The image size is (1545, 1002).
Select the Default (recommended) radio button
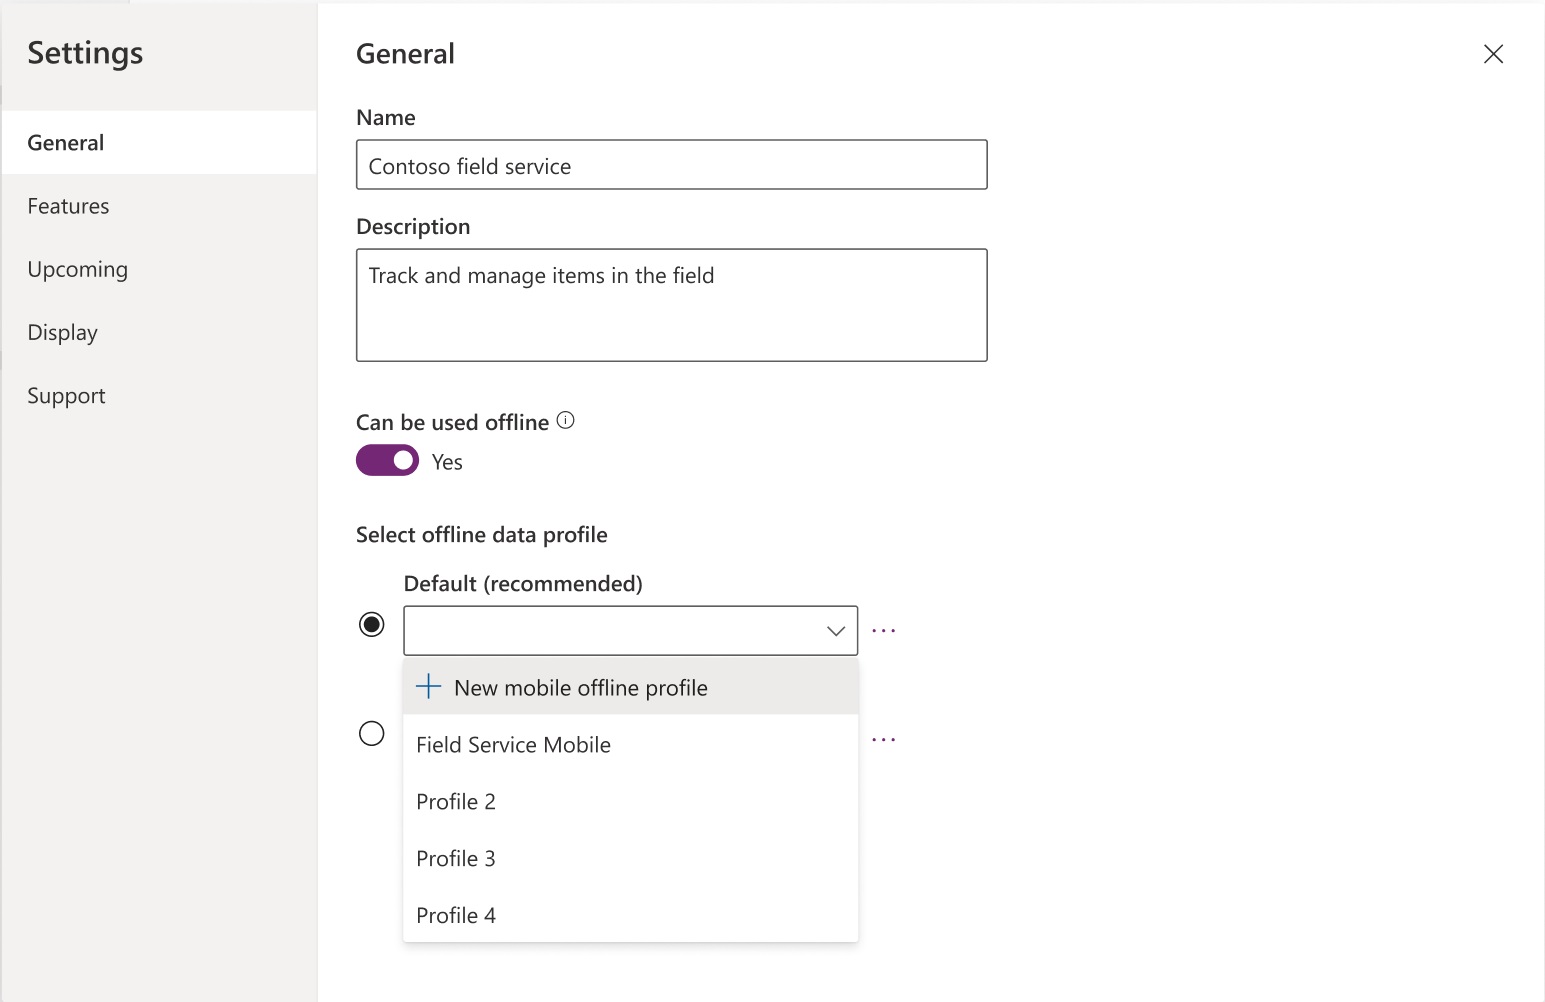coord(371,623)
